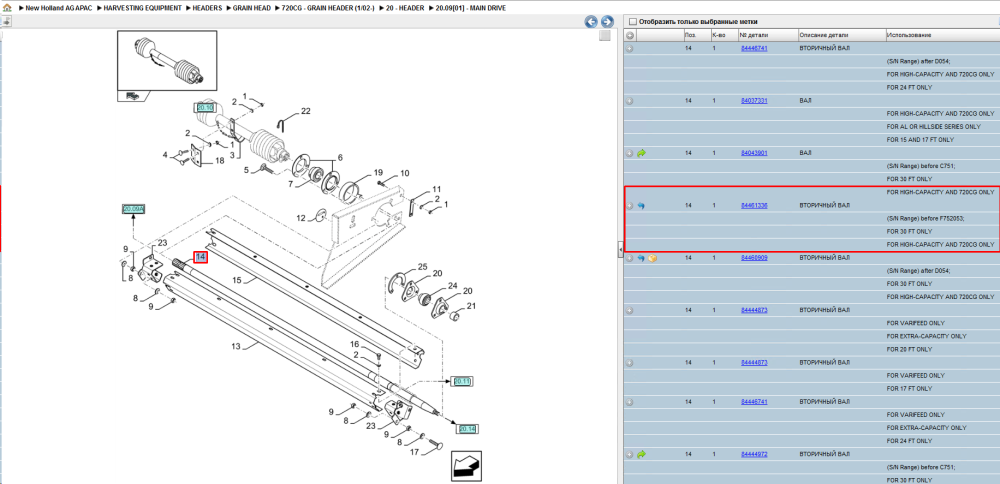Open part number link 84461336

point(754,205)
